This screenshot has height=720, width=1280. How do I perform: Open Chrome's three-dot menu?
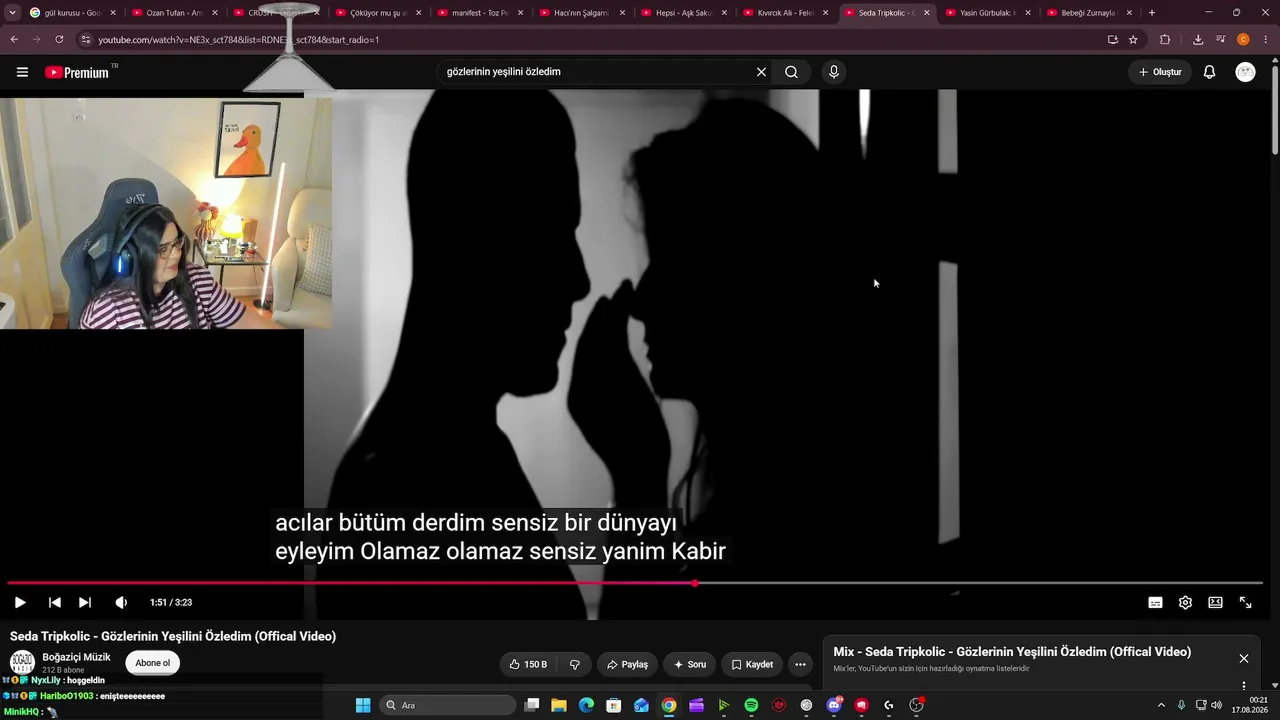[1266, 40]
